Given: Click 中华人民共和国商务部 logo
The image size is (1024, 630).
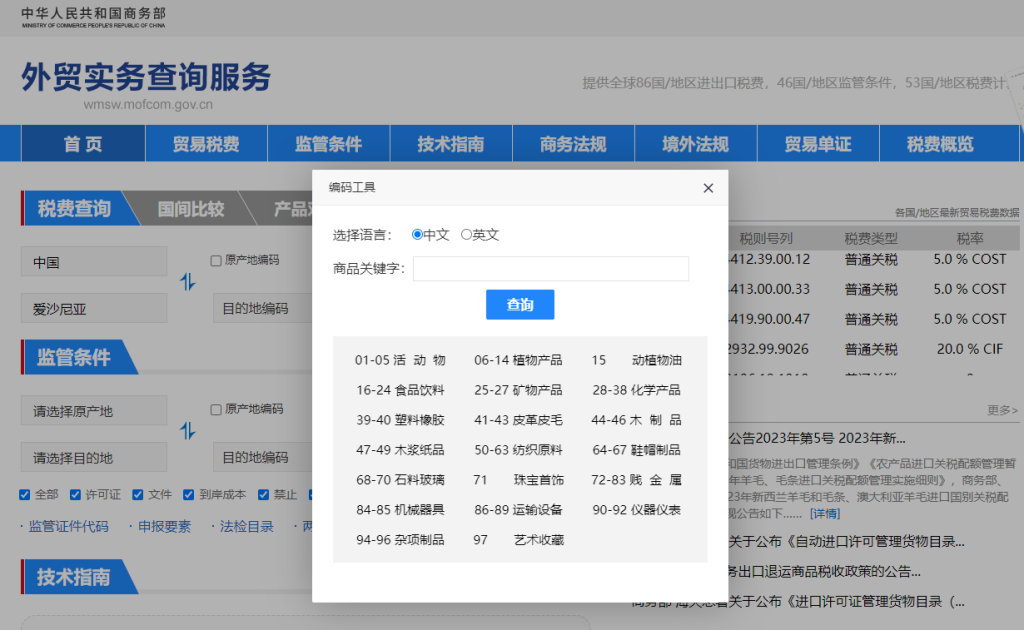Looking at the screenshot, I should pos(93,17).
